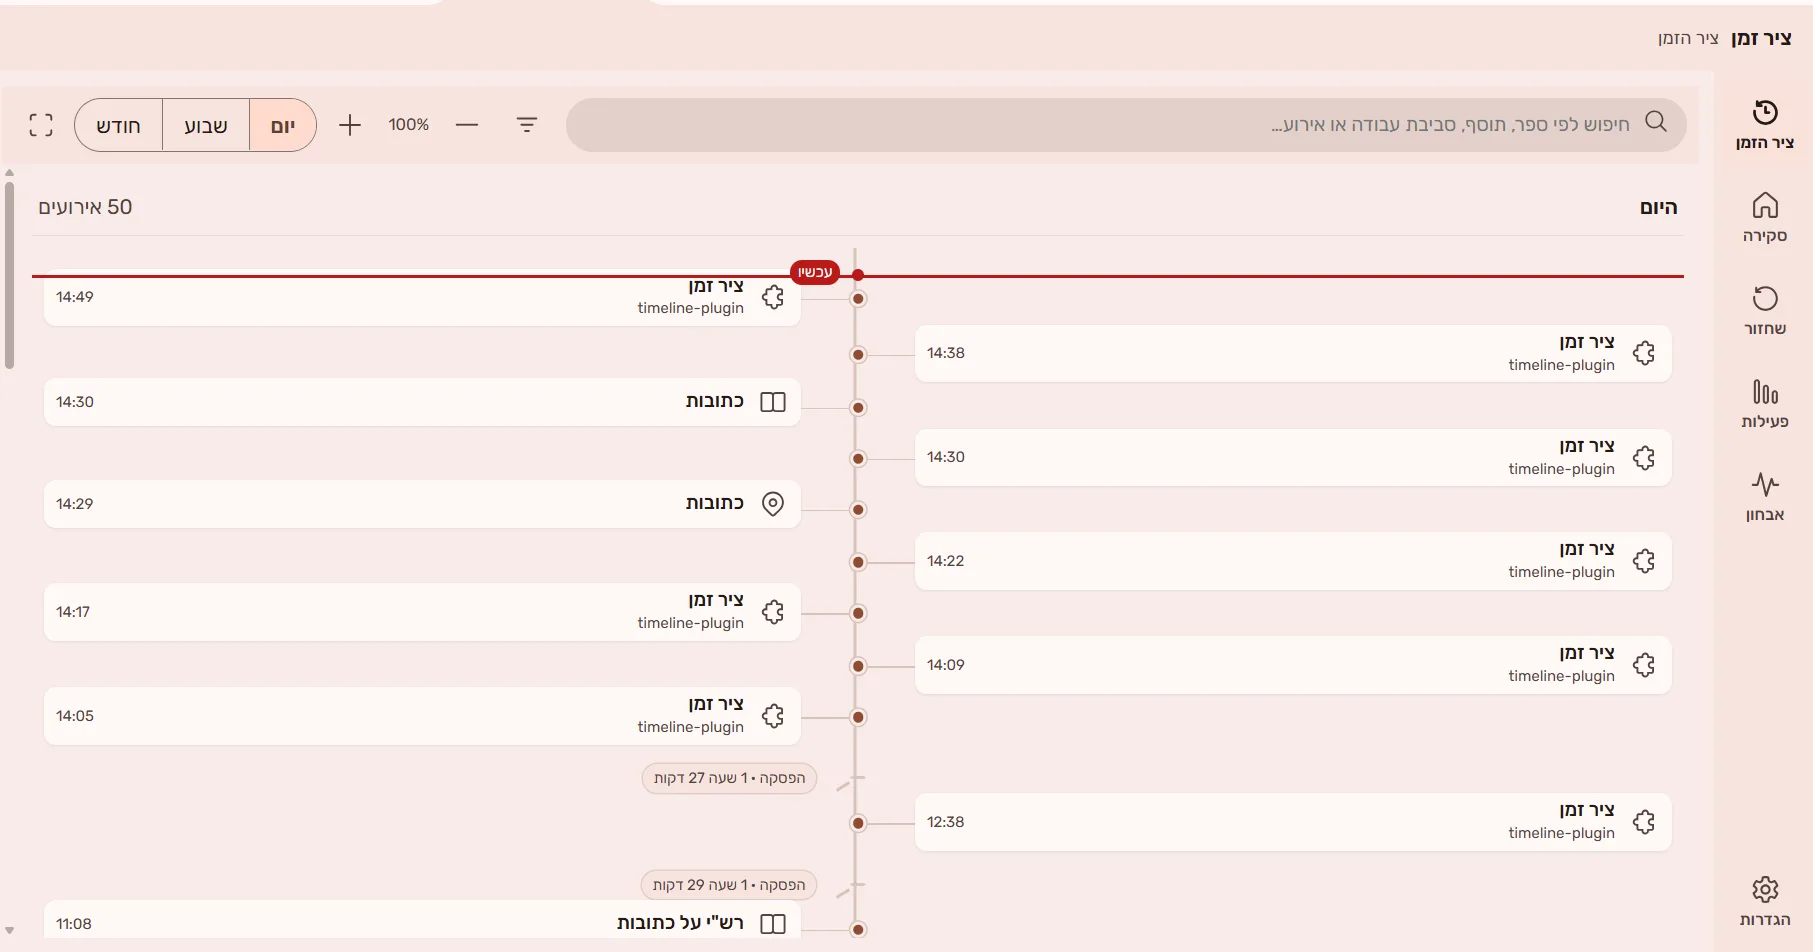Go to סקירה in the sidebar
The image size is (1813, 952).
coord(1764,218)
